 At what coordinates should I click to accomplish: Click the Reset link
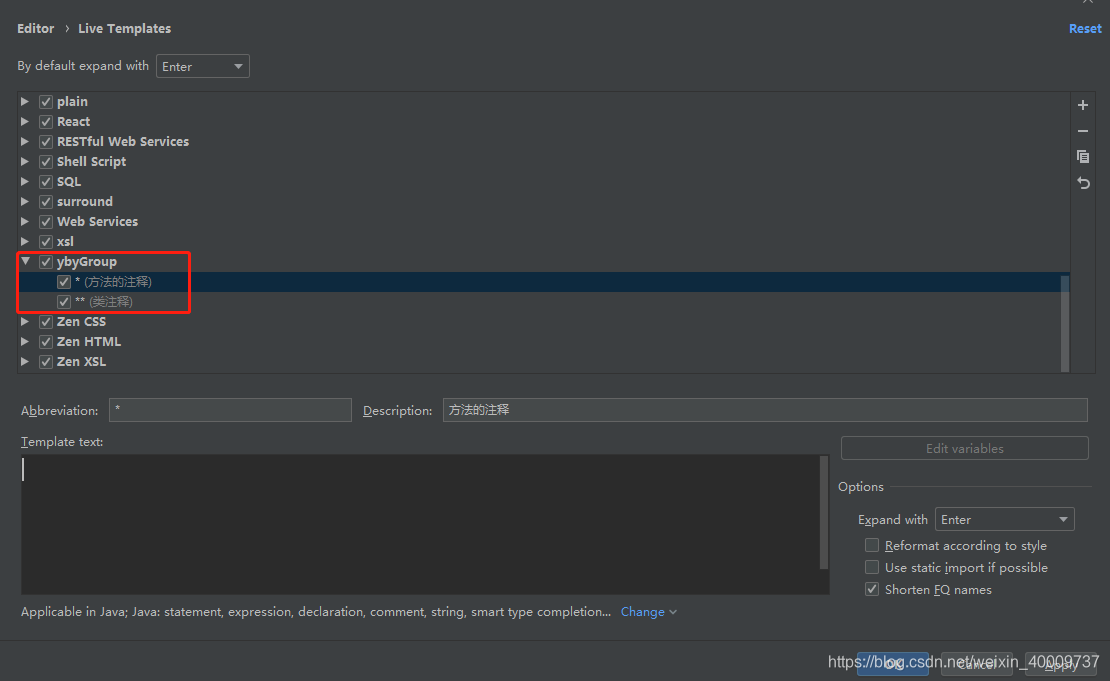point(1085,29)
